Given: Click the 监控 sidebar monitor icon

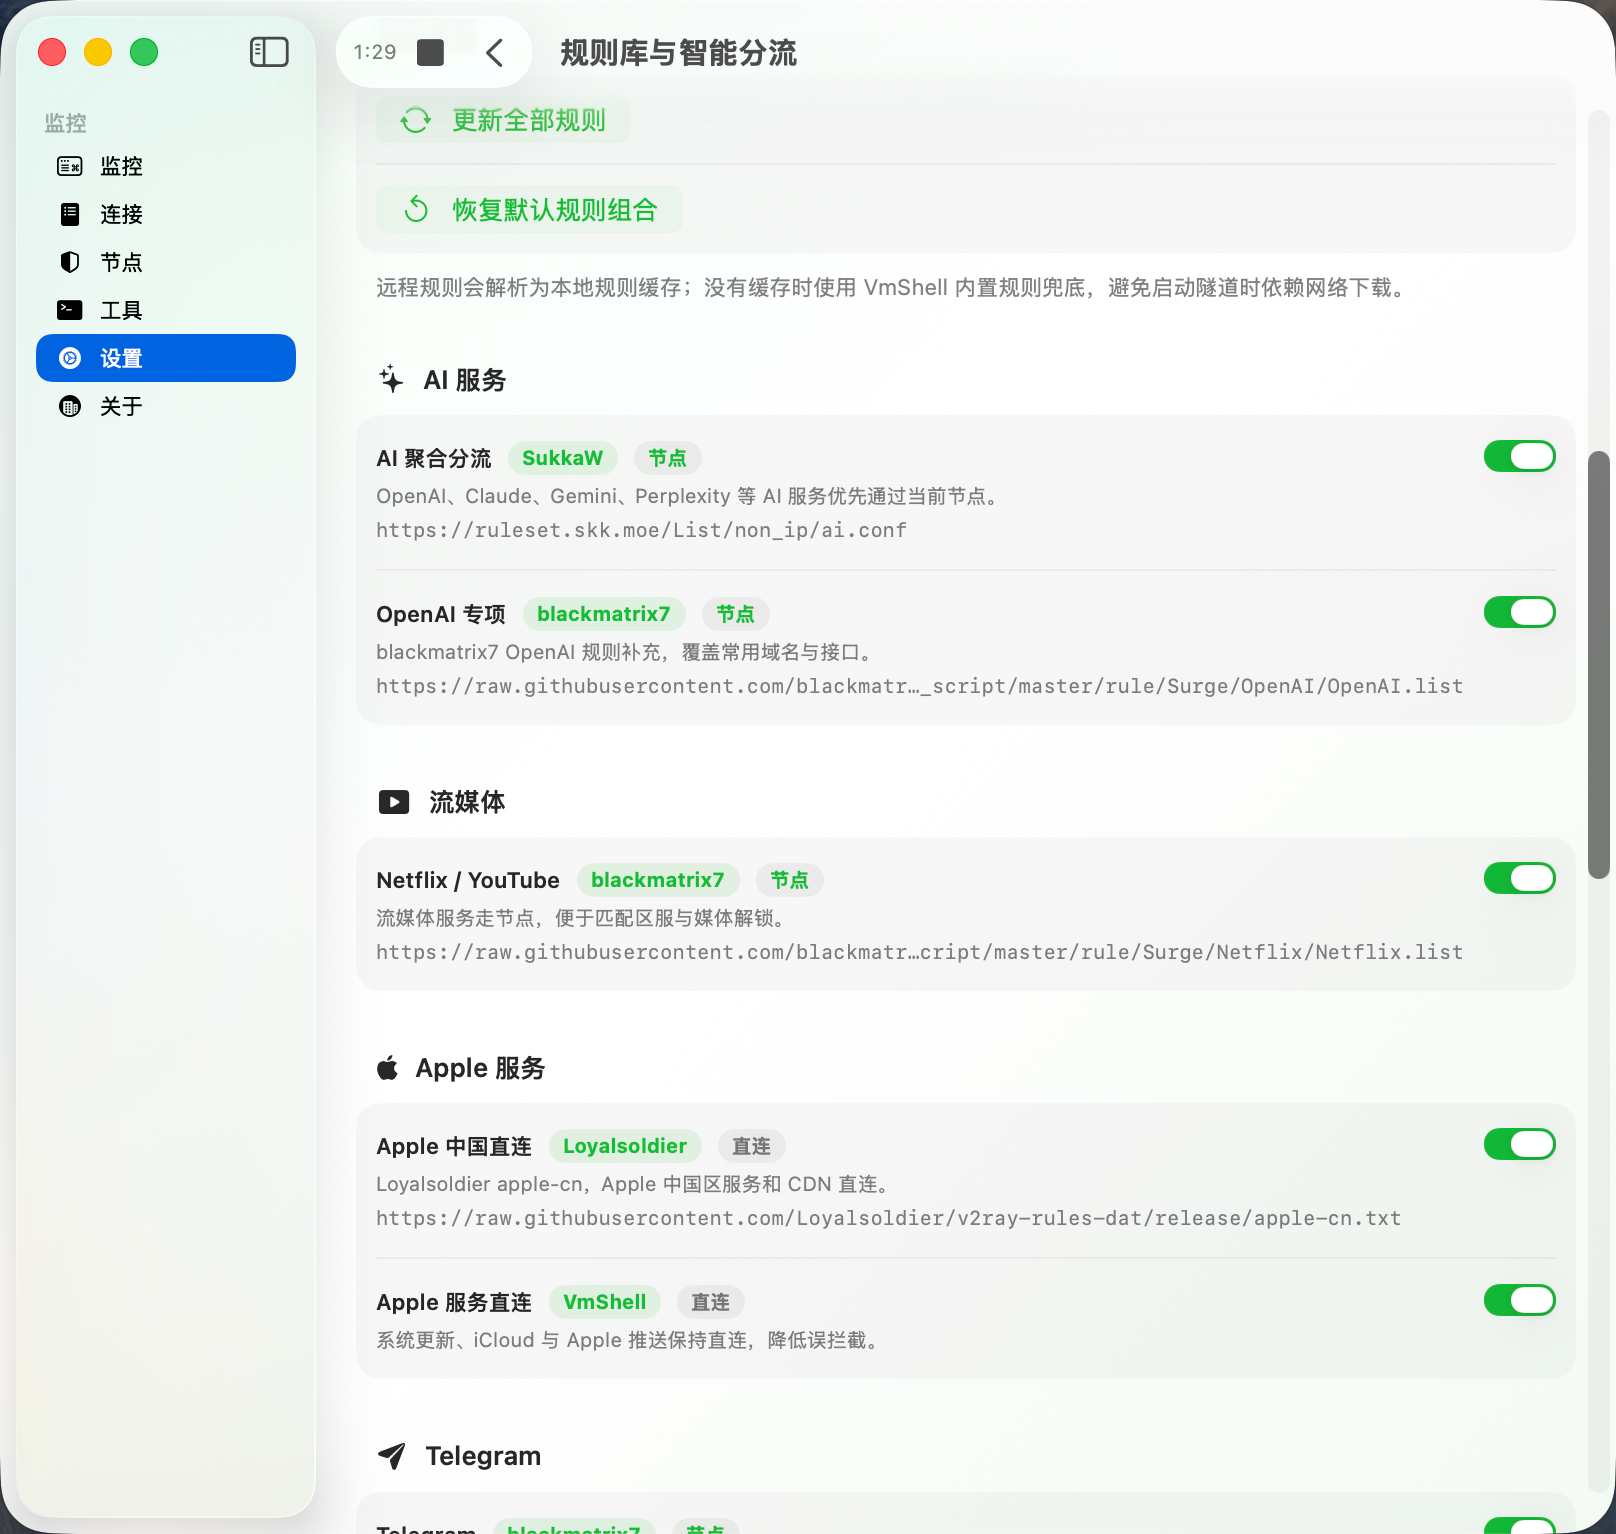Looking at the screenshot, I should (x=70, y=166).
